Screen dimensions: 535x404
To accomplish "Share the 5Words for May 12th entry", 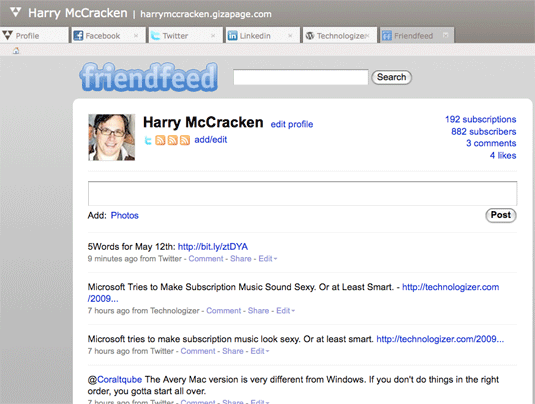I will point(241,259).
